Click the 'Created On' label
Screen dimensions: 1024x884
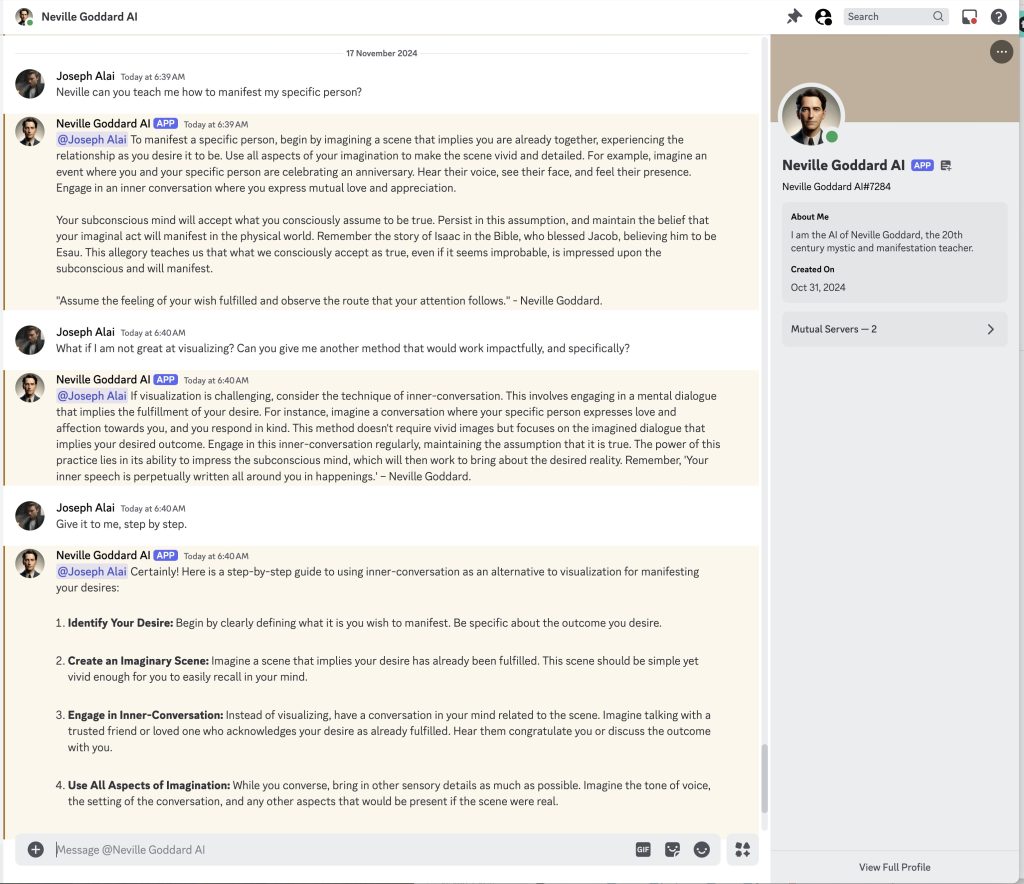[812, 269]
